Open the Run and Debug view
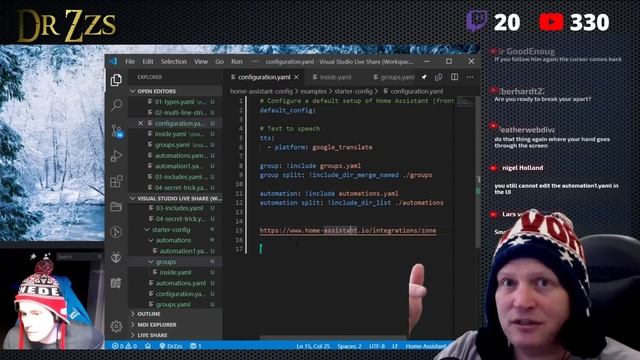This screenshot has width=640, height=360. click(116, 156)
